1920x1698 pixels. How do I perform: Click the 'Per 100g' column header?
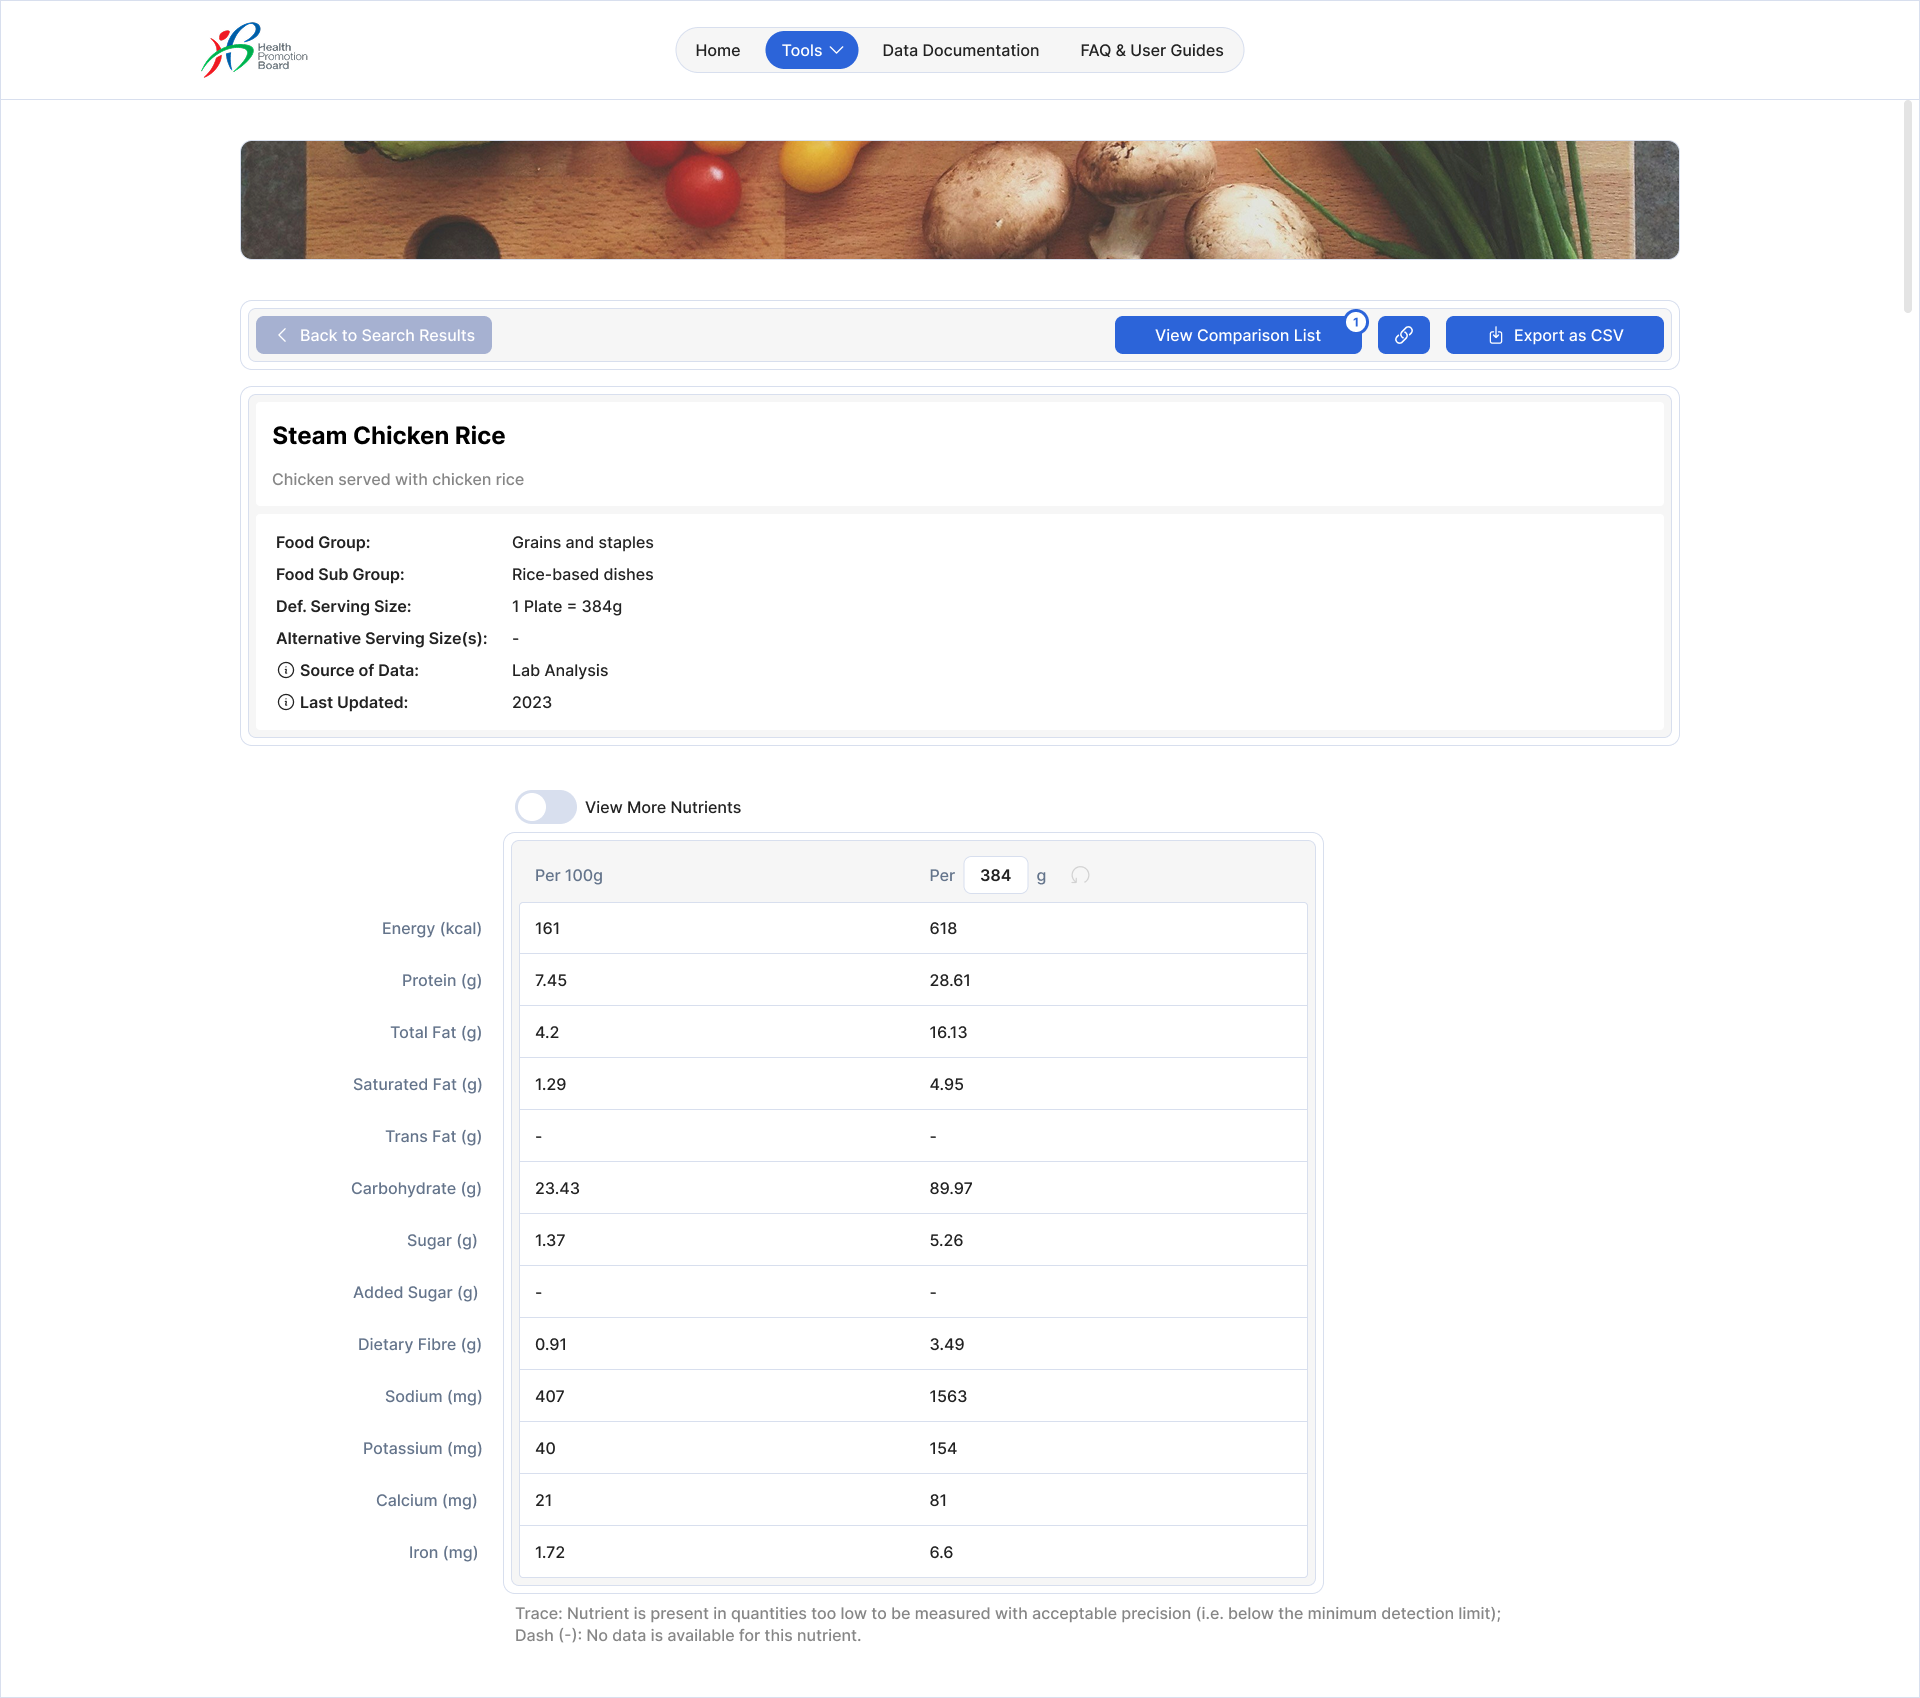coord(568,875)
